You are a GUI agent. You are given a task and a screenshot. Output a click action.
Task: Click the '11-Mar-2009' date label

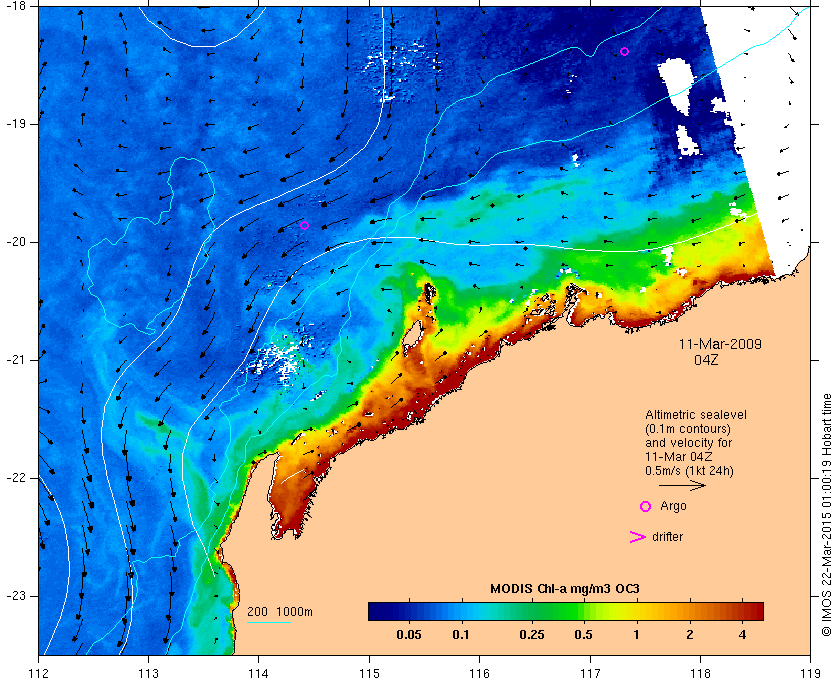pyautogui.click(x=720, y=344)
